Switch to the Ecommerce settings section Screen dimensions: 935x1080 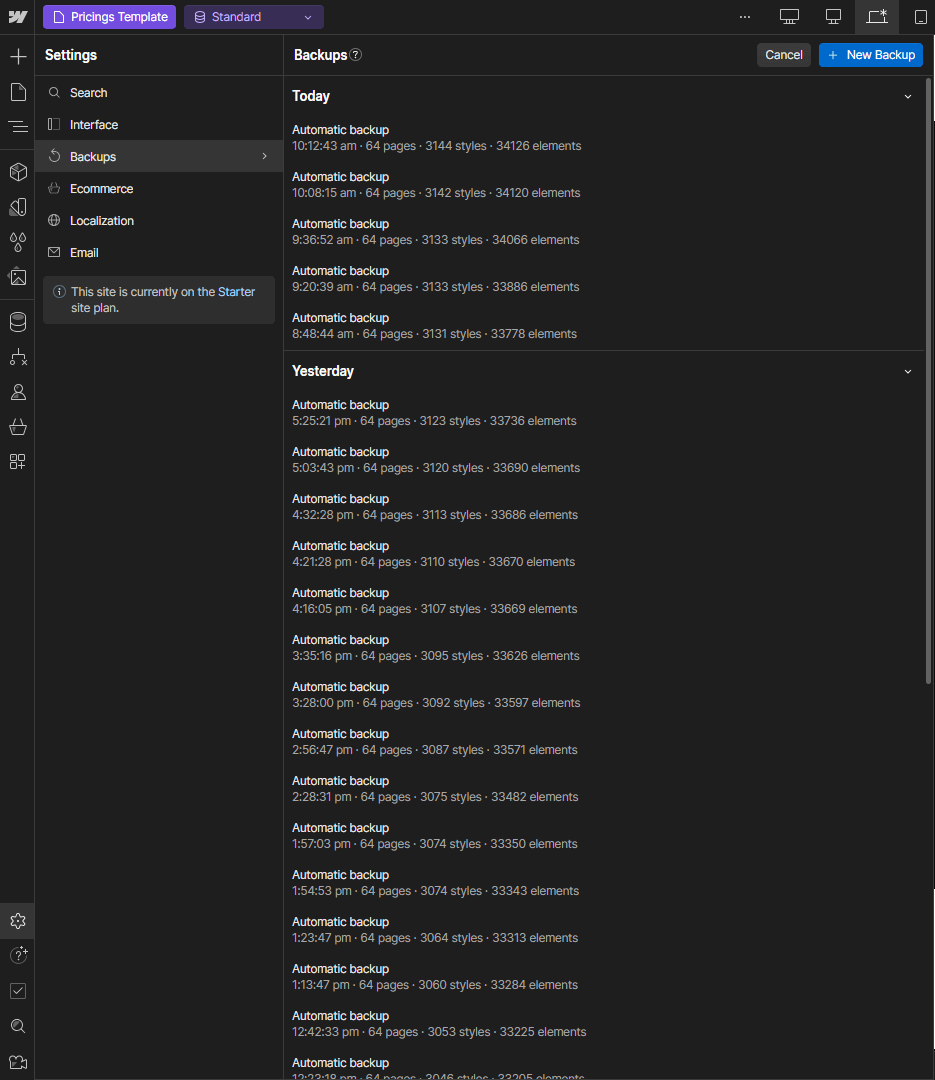click(102, 188)
